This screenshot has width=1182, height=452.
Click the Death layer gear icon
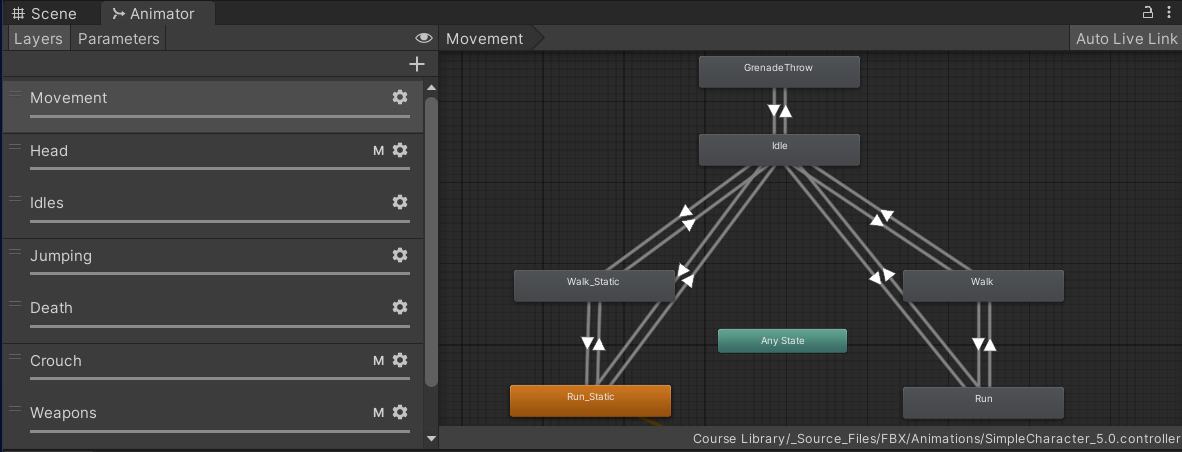(x=400, y=307)
